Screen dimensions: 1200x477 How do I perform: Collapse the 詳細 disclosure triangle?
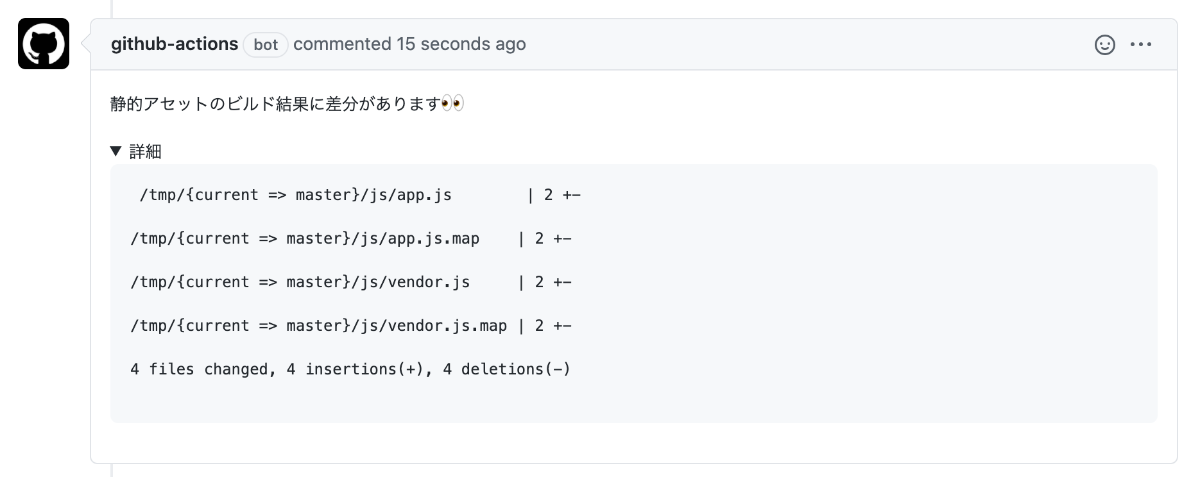[x=116, y=152]
